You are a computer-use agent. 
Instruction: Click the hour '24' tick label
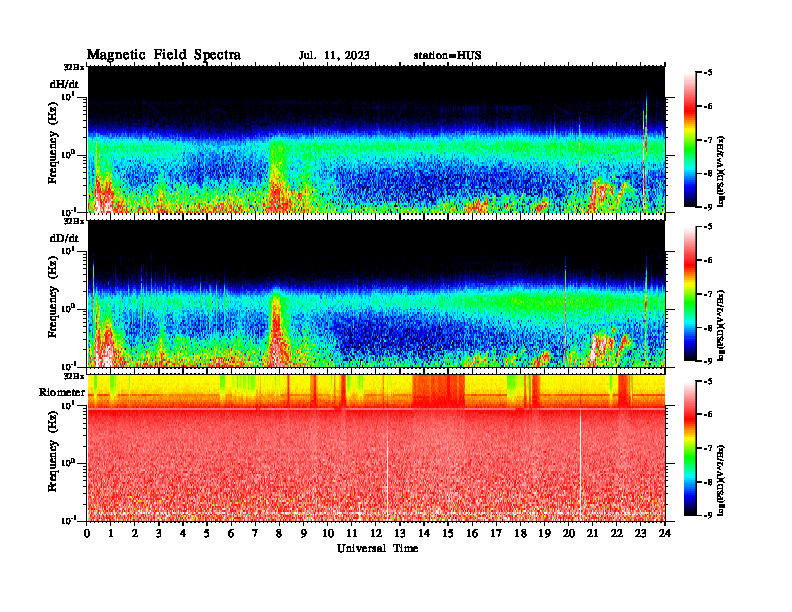coord(664,533)
